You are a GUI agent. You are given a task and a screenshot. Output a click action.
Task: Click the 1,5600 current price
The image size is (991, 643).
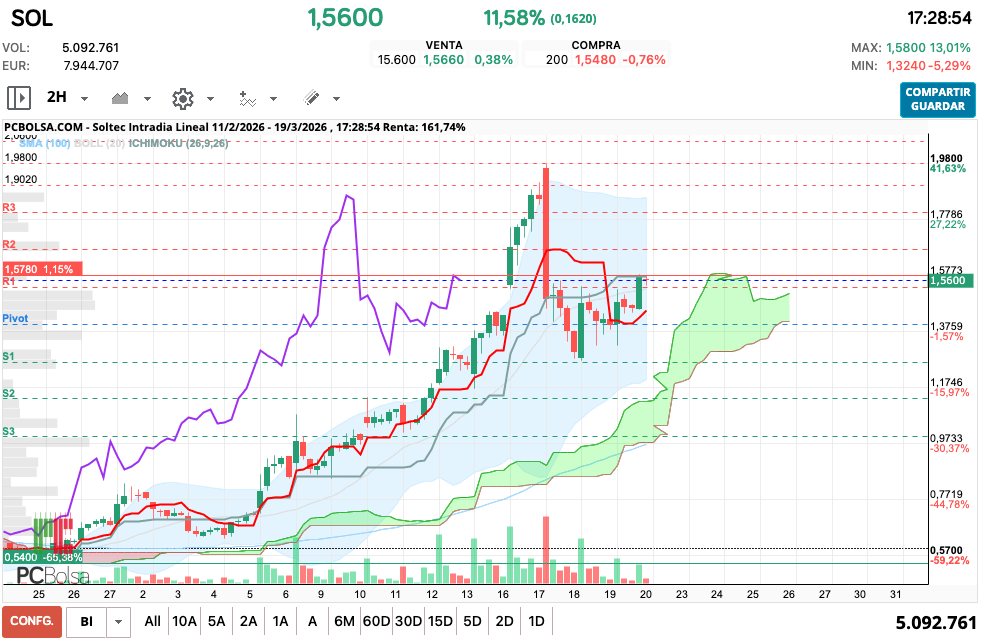click(x=345, y=18)
